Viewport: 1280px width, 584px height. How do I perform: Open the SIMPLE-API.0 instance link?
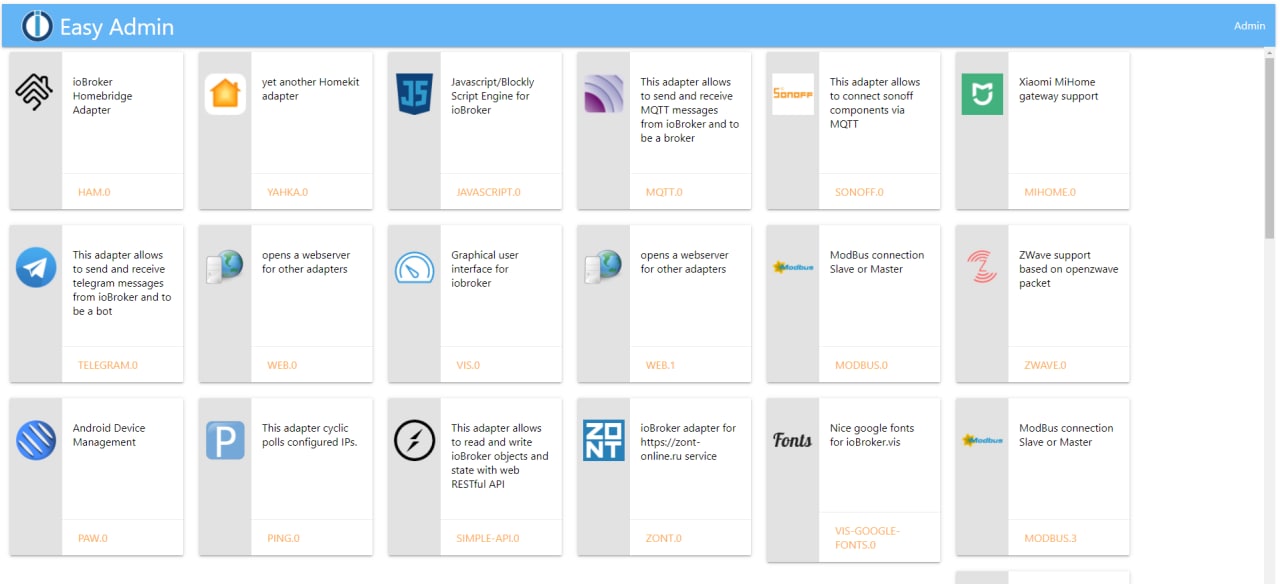pos(487,538)
